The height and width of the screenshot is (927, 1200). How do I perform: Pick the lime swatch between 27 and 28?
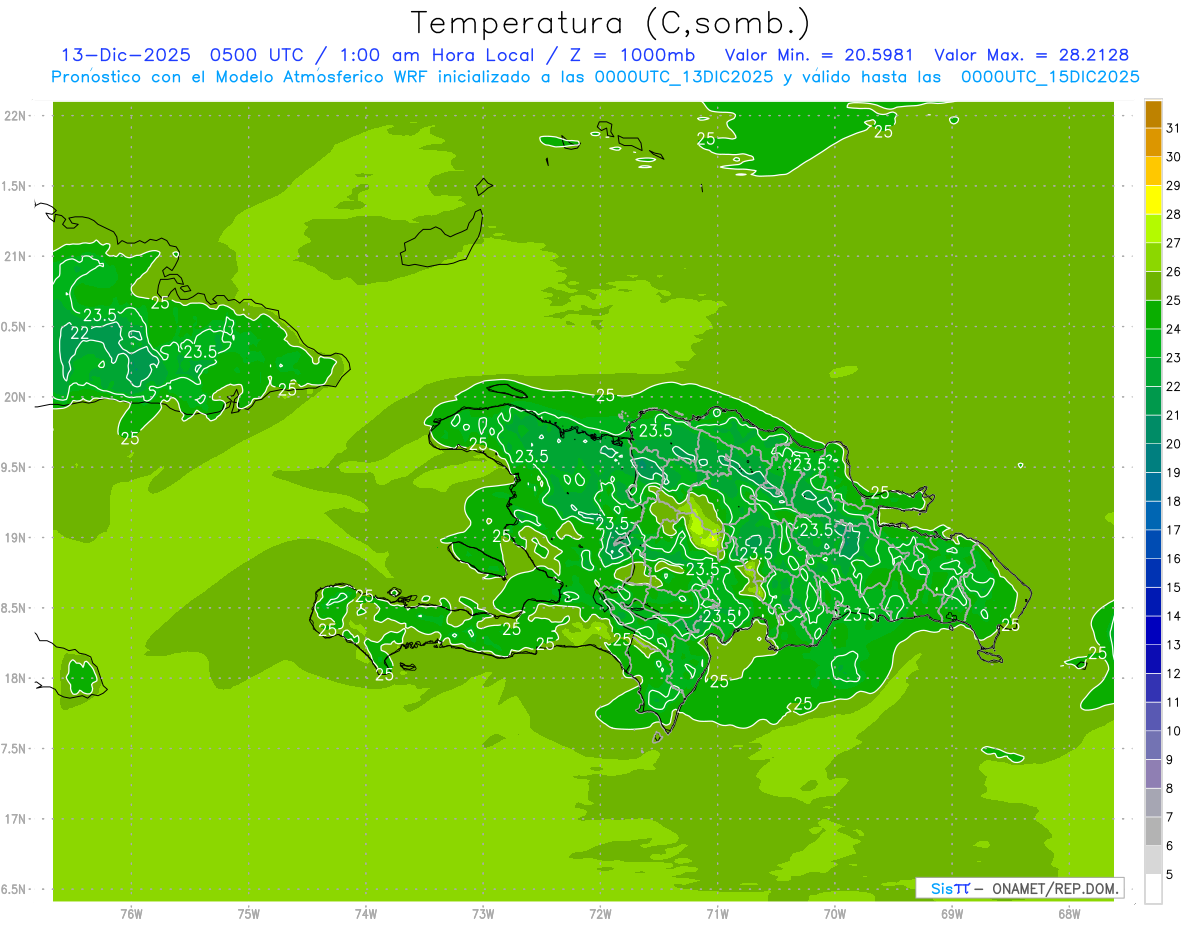click(1153, 229)
